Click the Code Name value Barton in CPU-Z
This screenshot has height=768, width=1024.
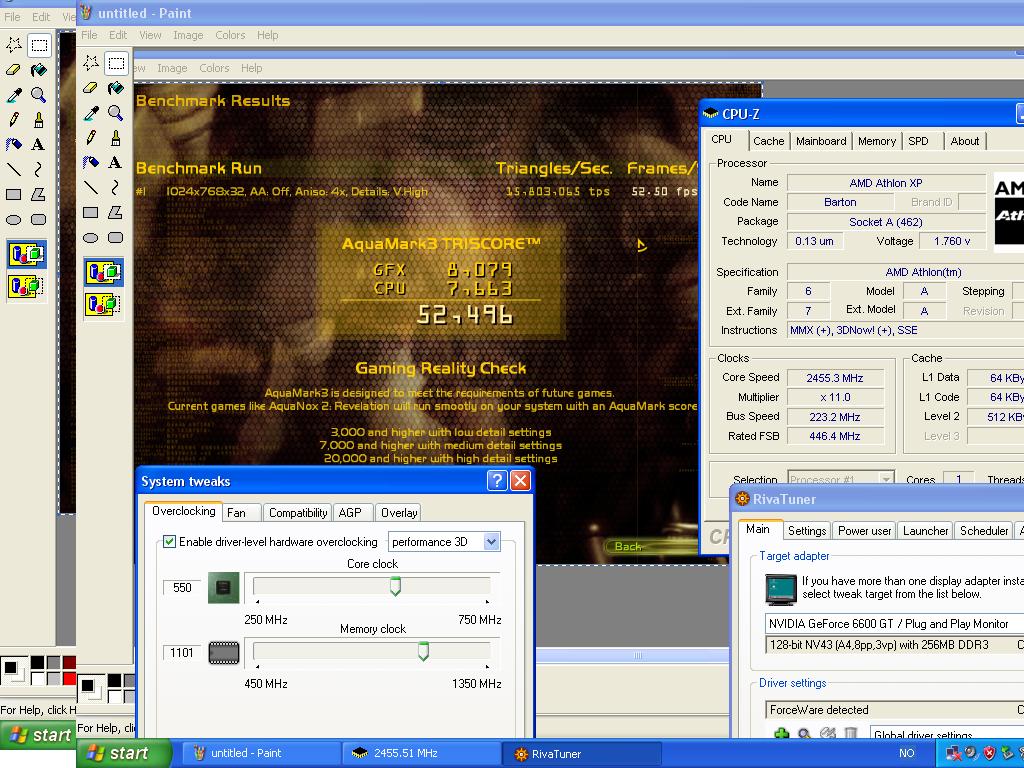[840, 202]
